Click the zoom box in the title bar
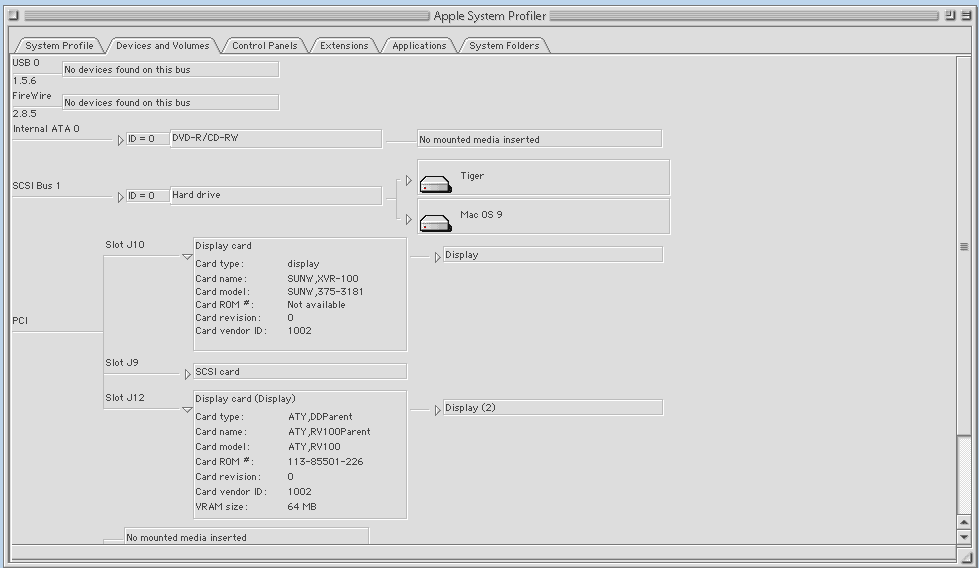The width and height of the screenshot is (979, 568). [950, 16]
